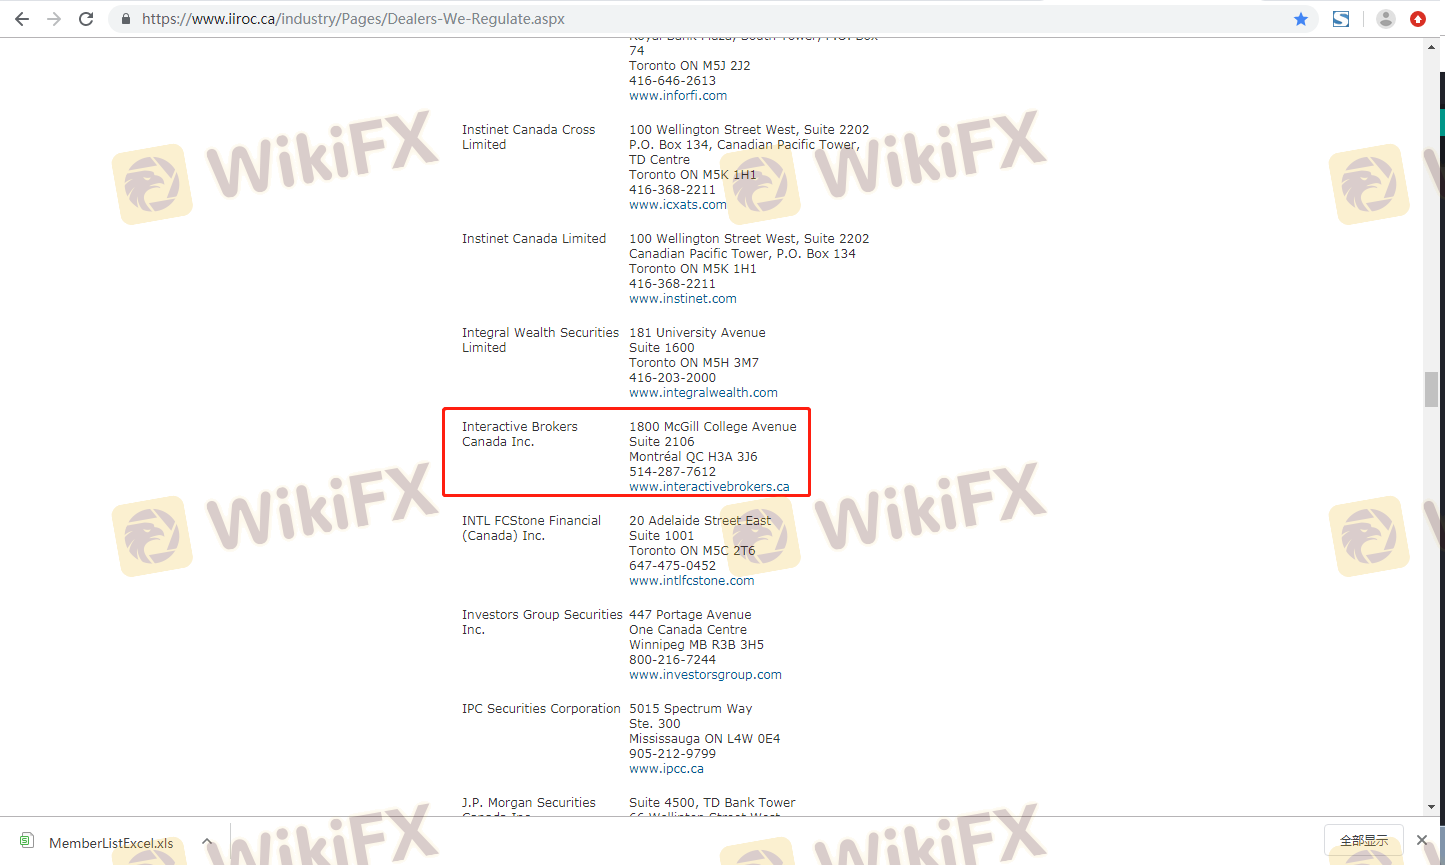Click the address 181 University Avenue
1445x865 pixels.
(x=697, y=333)
